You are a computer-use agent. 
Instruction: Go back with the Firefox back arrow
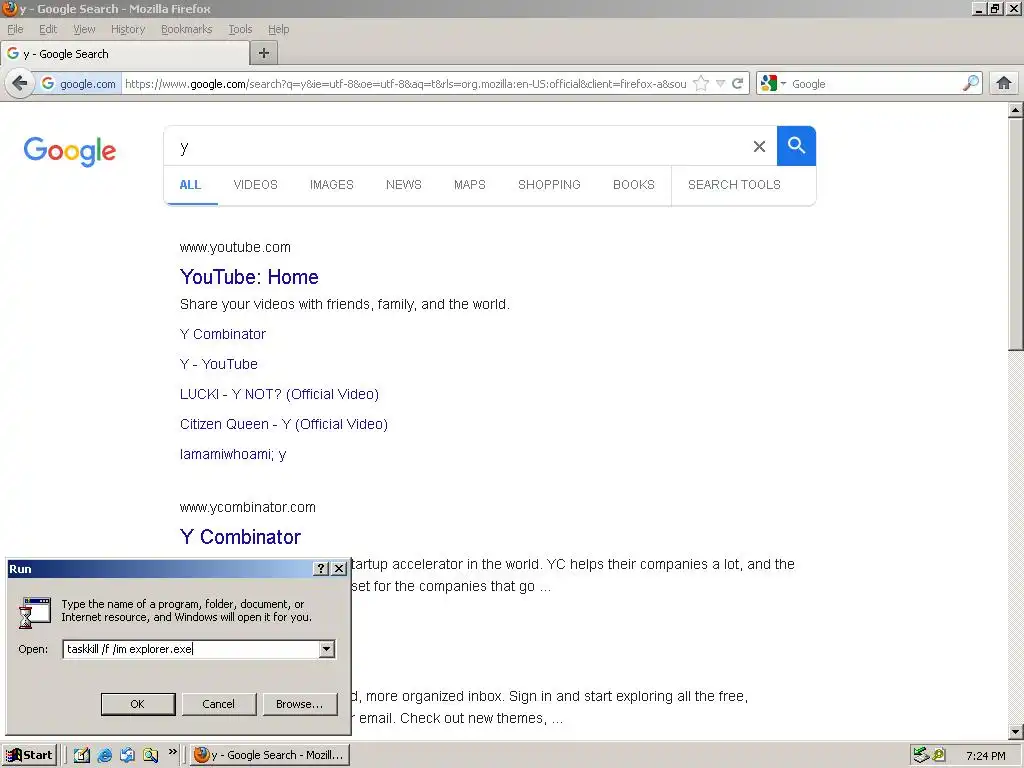20,84
